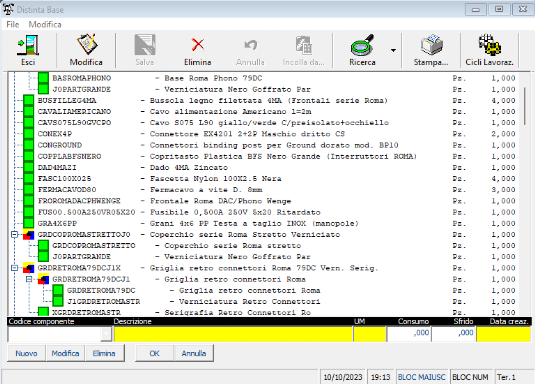Click the Esci exit door icon
Screen dimensions: 535x384
coord(28,45)
